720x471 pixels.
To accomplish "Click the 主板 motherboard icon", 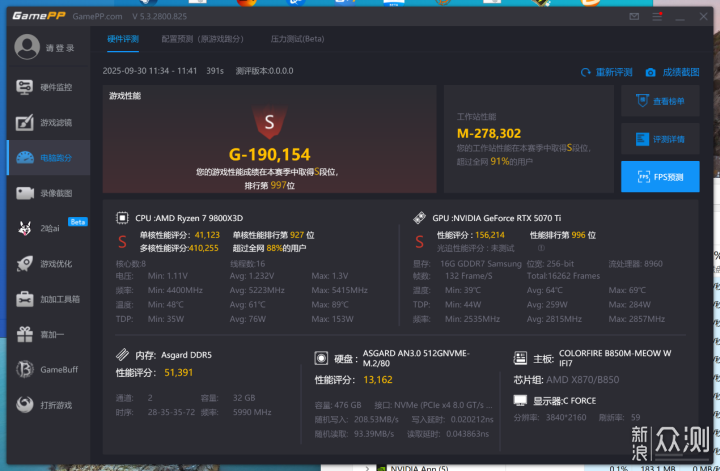I will 520,358.
